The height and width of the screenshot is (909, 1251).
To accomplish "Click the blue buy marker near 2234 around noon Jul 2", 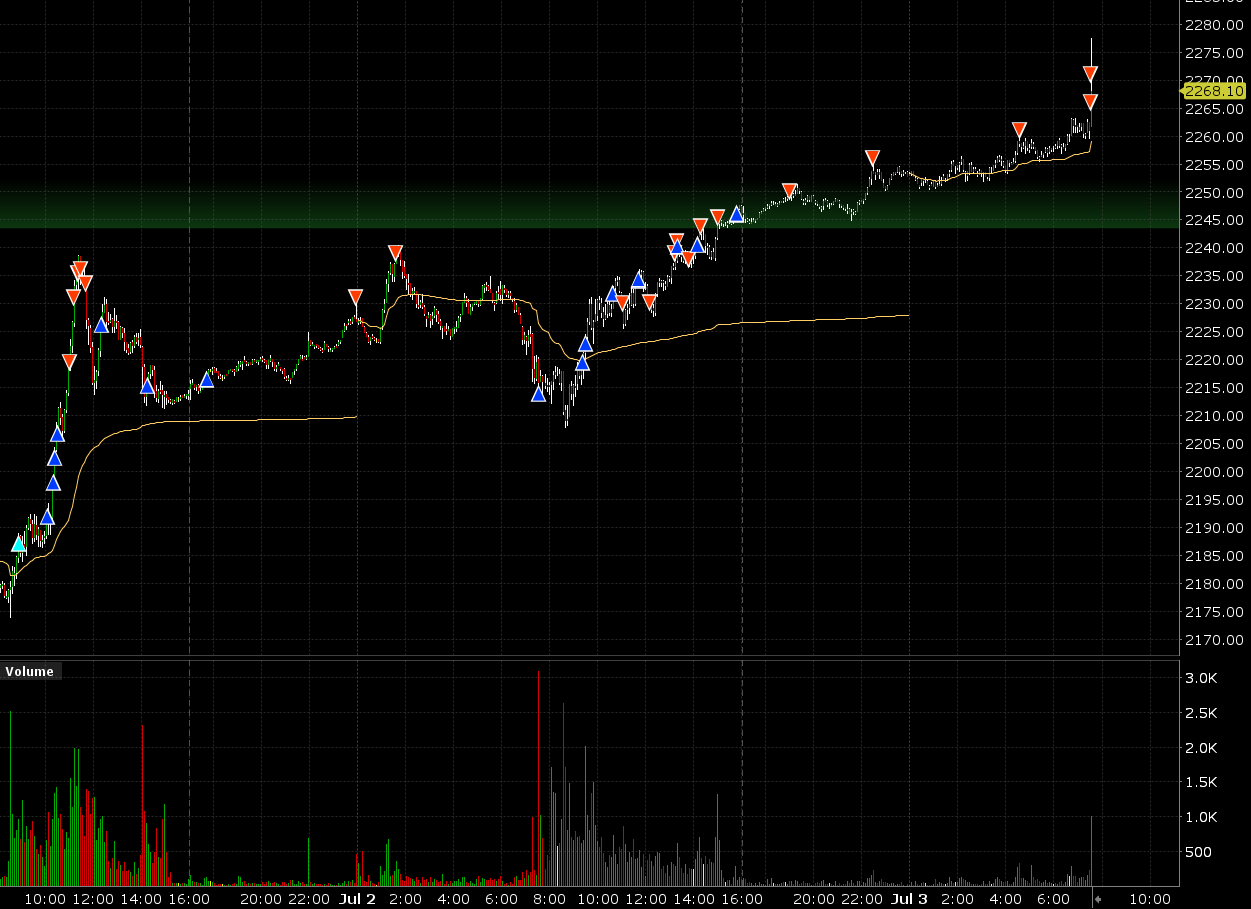I will 638,280.
